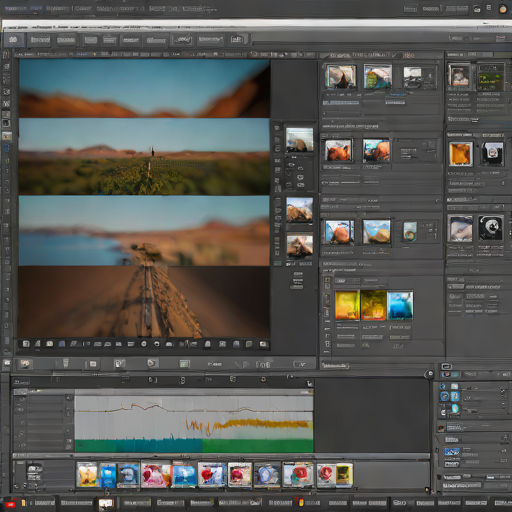Click the first icon in the toolbar under the preview
Screen dimensions: 512x512
[x=26, y=344]
